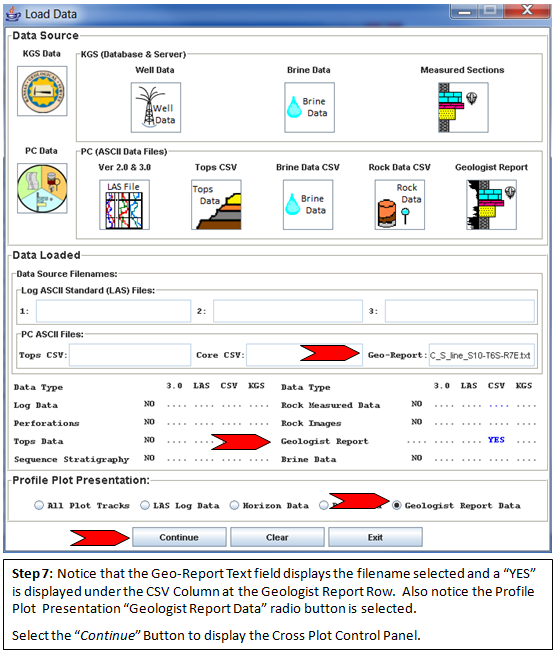Image resolution: width=560 pixels, height=655 pixels.
Task: Click the first LAS file text field
Action: (x=113, y=311)
